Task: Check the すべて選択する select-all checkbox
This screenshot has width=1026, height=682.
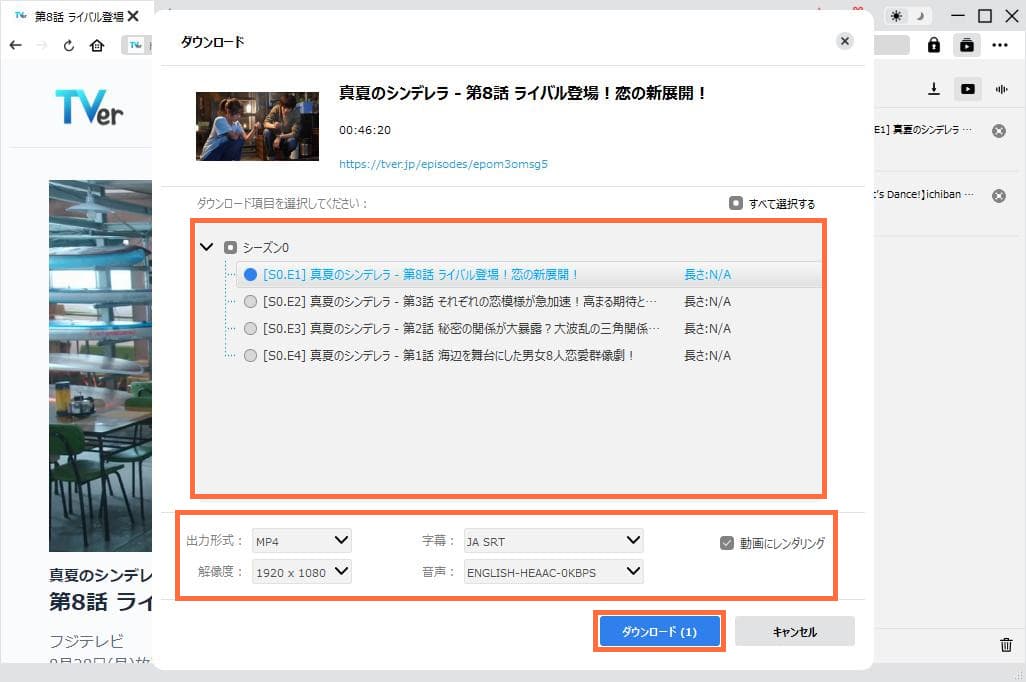Action: pyautogui.click(x=736, y=203)
